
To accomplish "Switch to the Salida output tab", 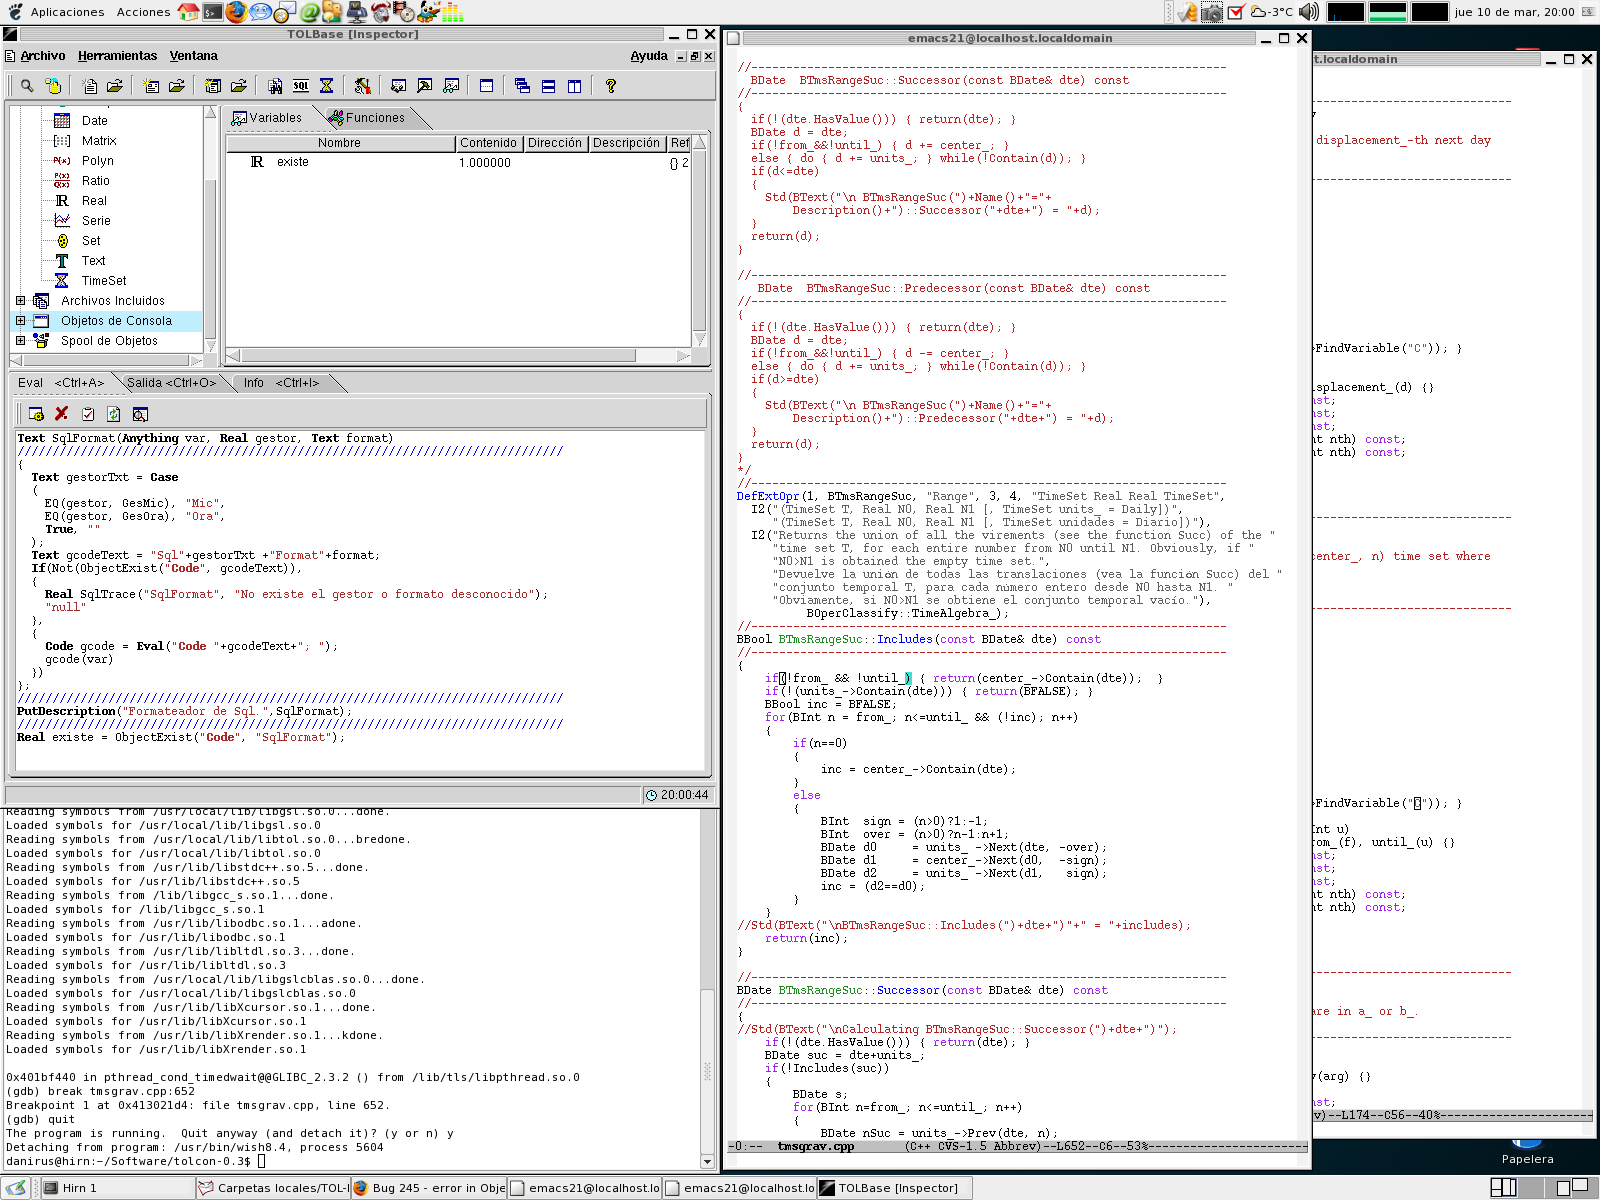I will point(170,383).
